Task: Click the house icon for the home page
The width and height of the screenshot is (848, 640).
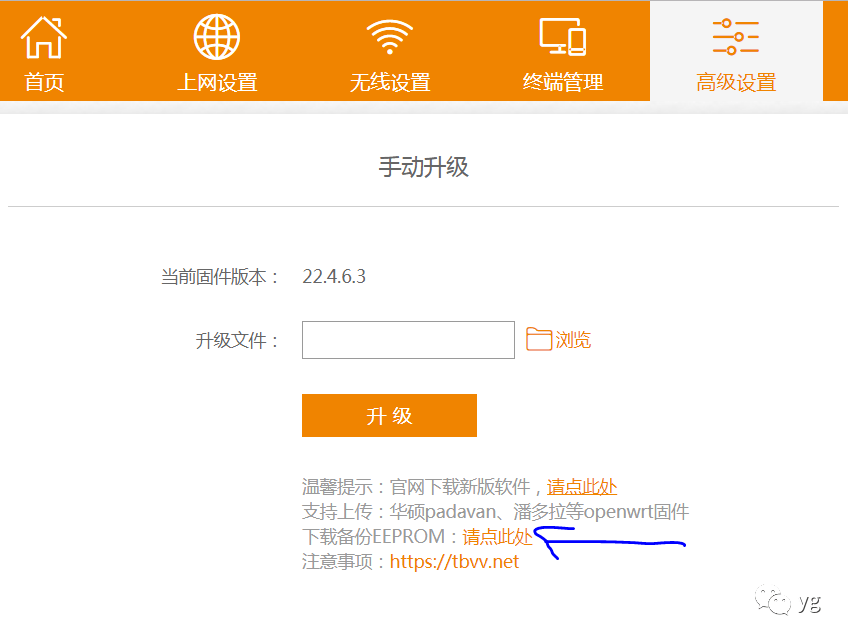Action: [x=44, y=37]
